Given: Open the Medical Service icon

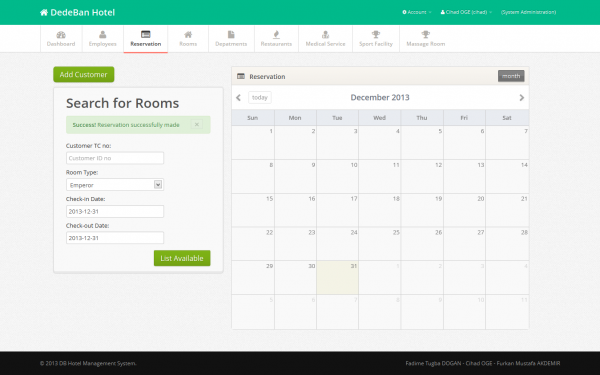Looking at the screenshot, I should coord(325,35).
